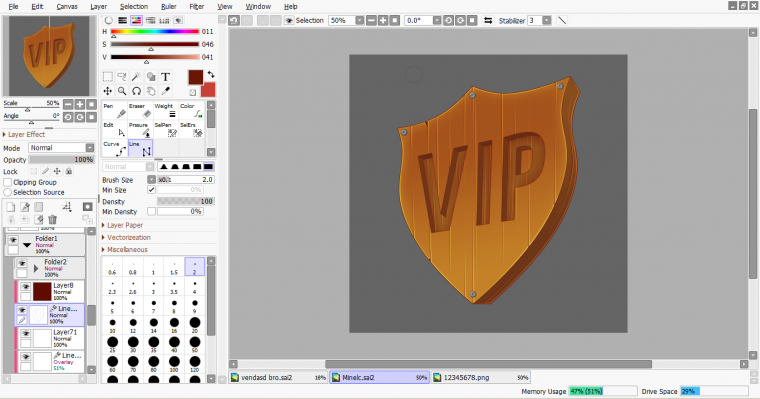760x399 pixels.
Task: Select brush size preset 10
Action: (112, 325)
